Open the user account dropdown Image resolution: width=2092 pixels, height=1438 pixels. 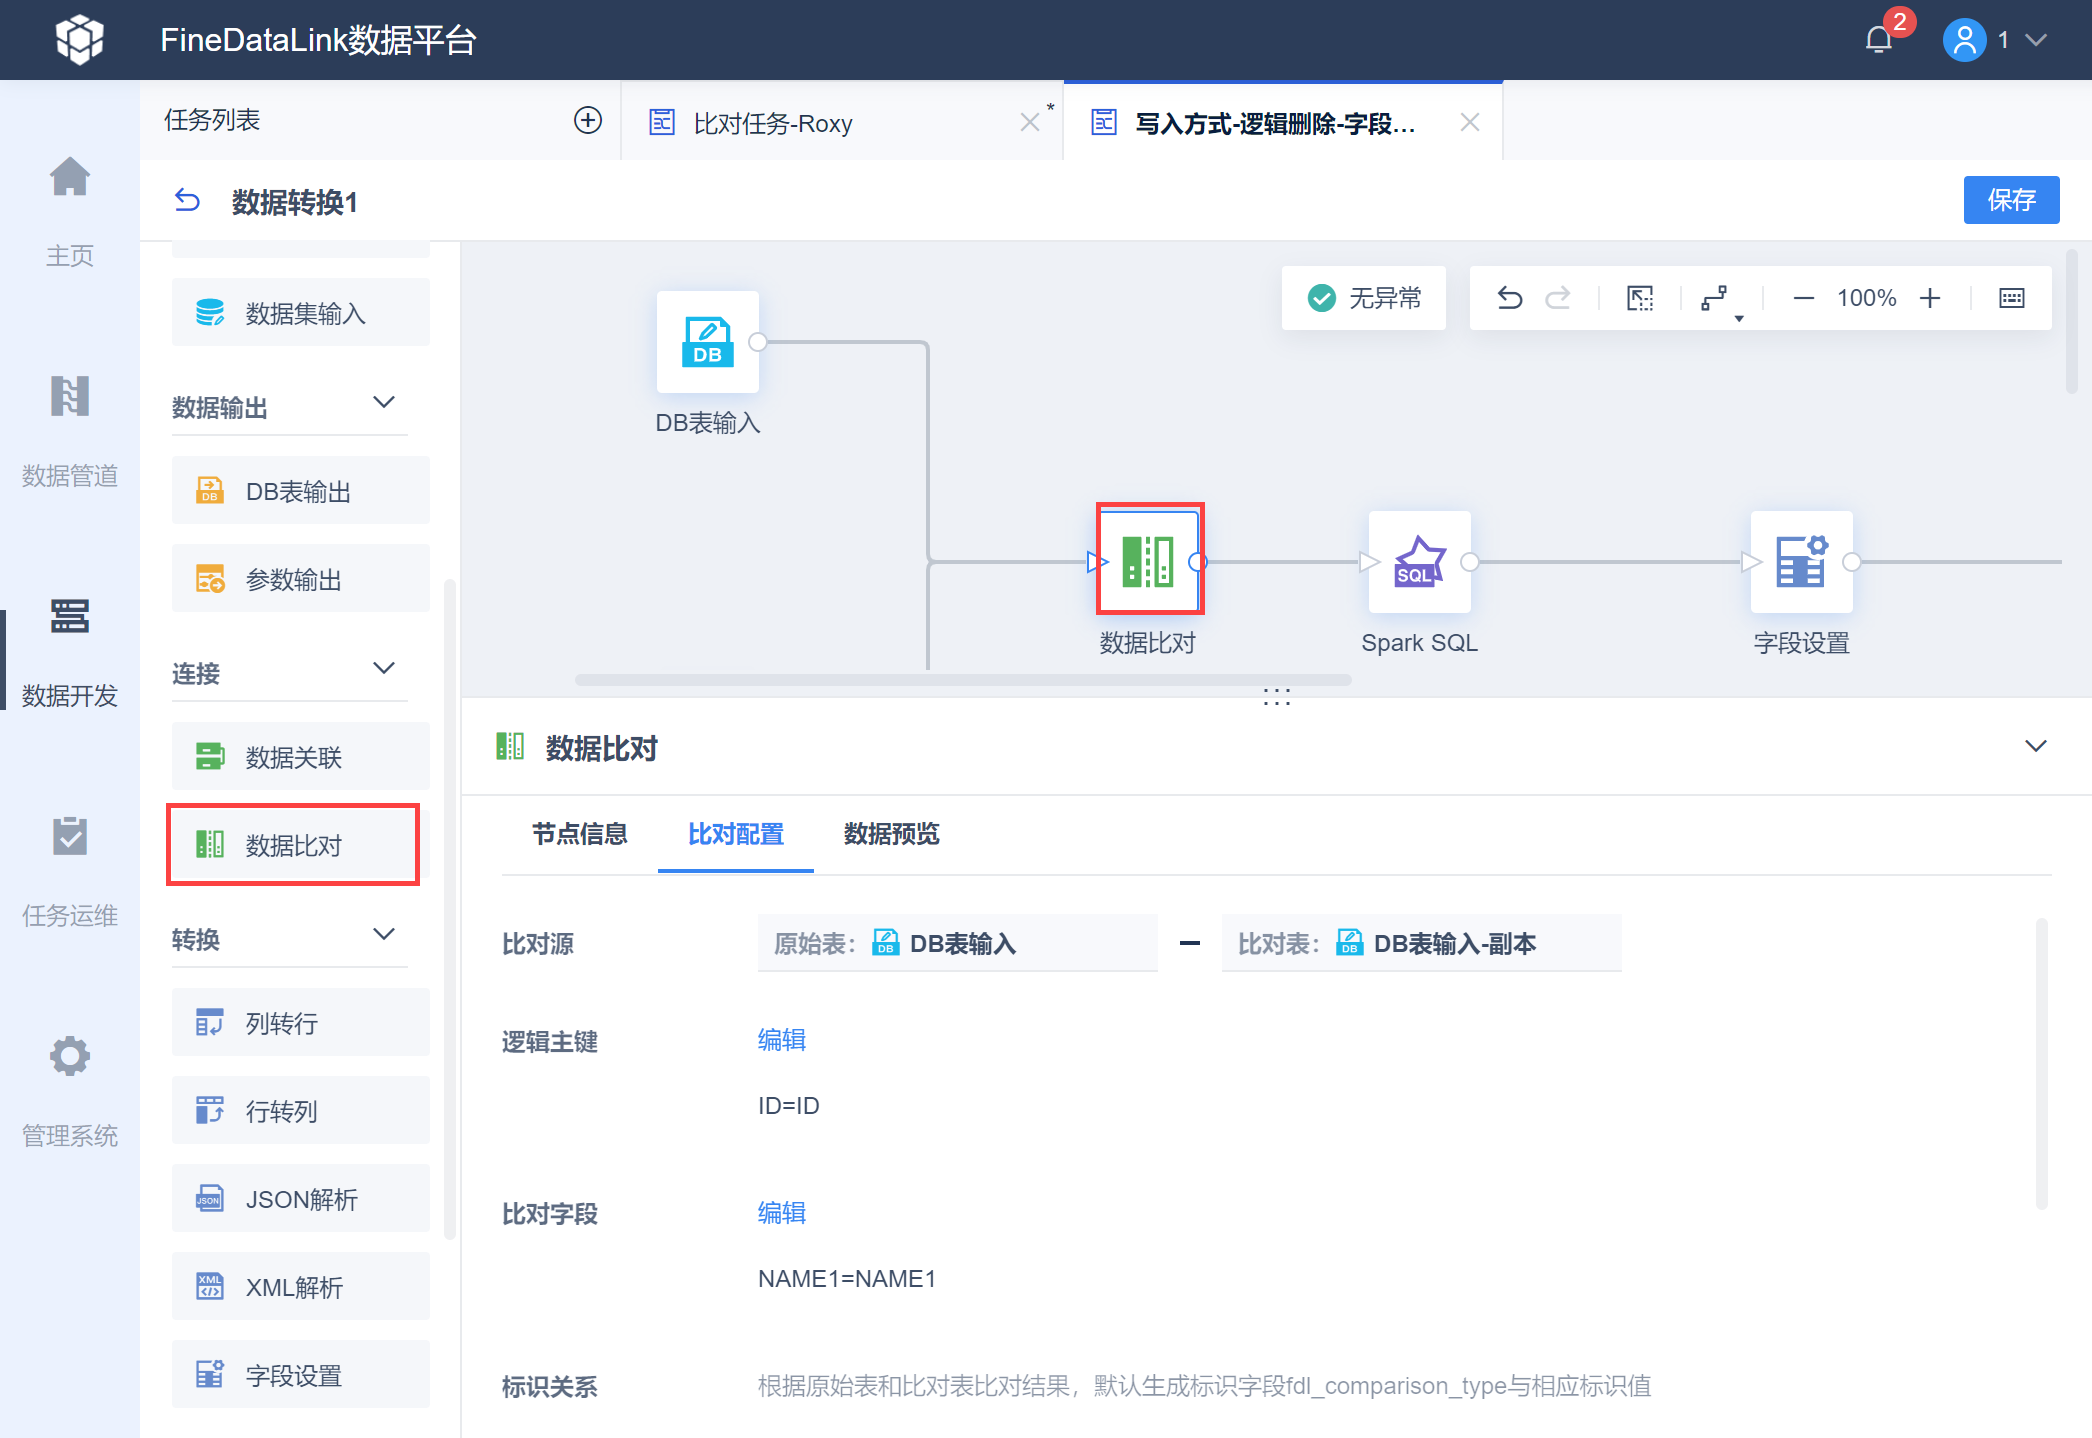2035,40
